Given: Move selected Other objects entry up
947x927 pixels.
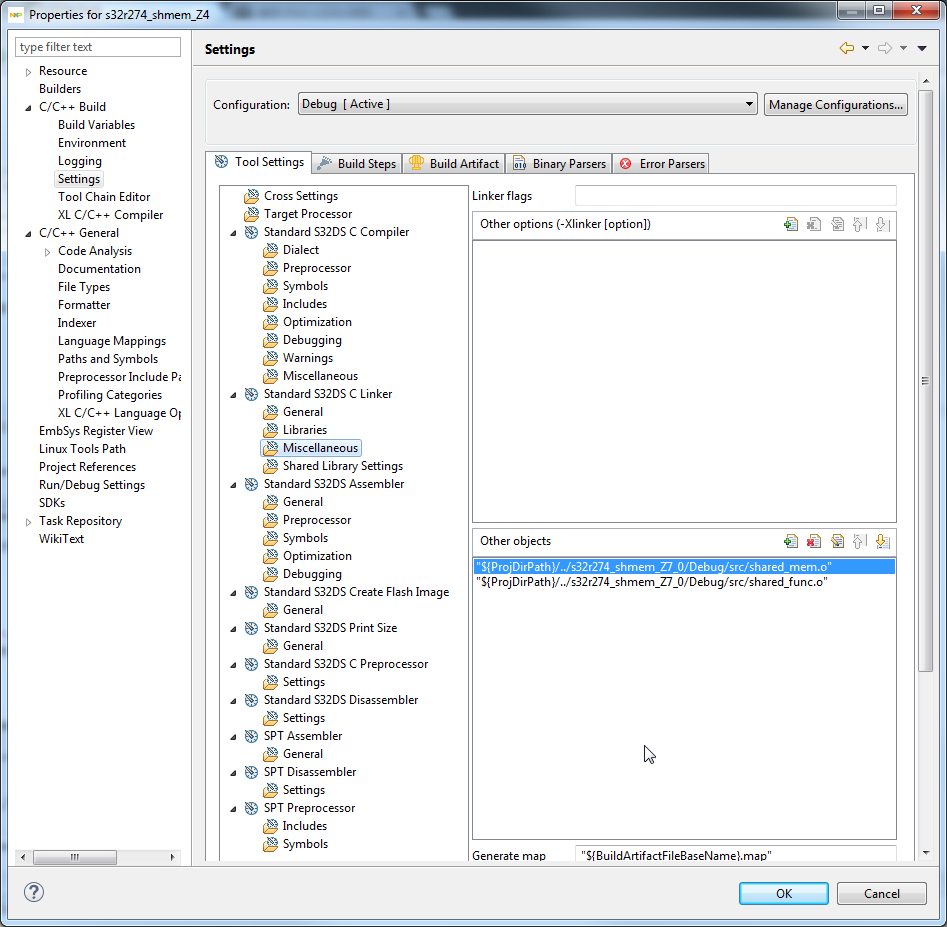Looking at the screenshot, I should point(859,541).
